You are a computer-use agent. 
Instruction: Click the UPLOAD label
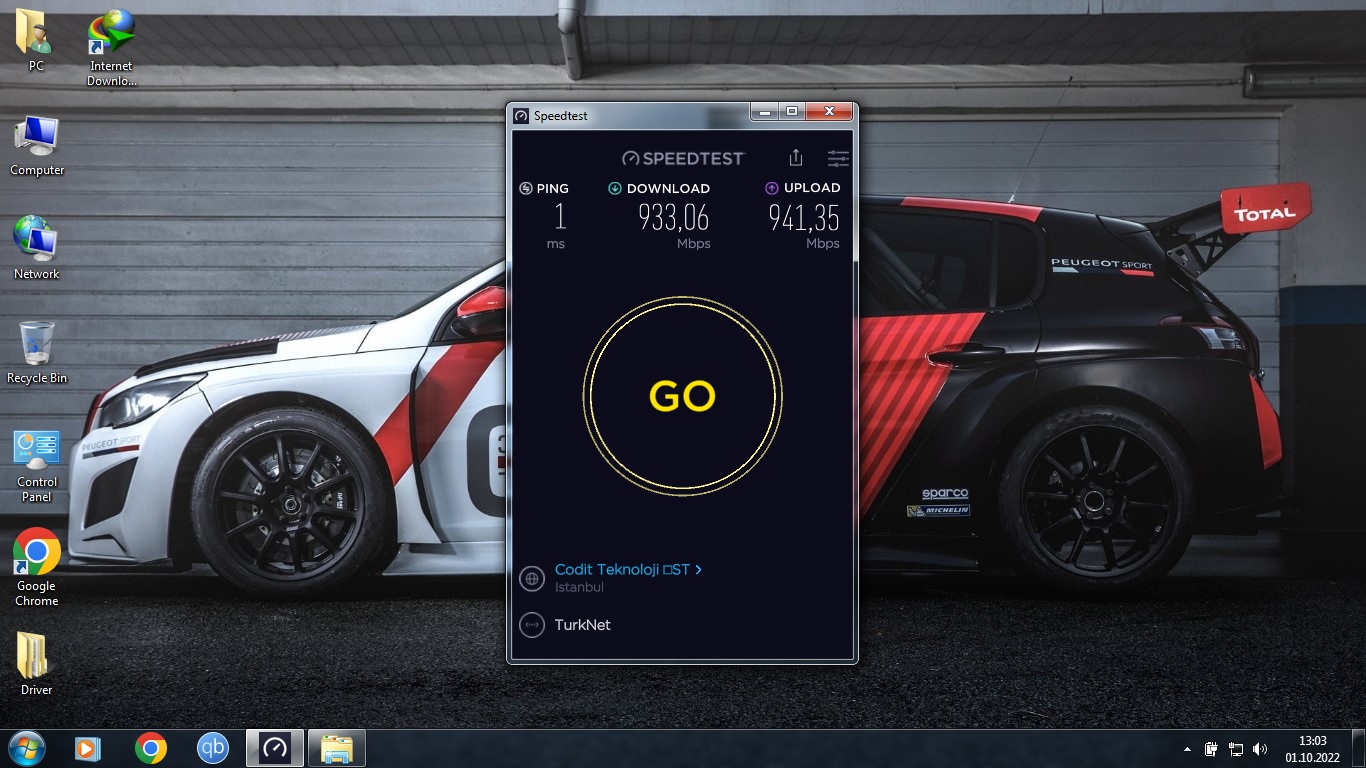(812, 188)
